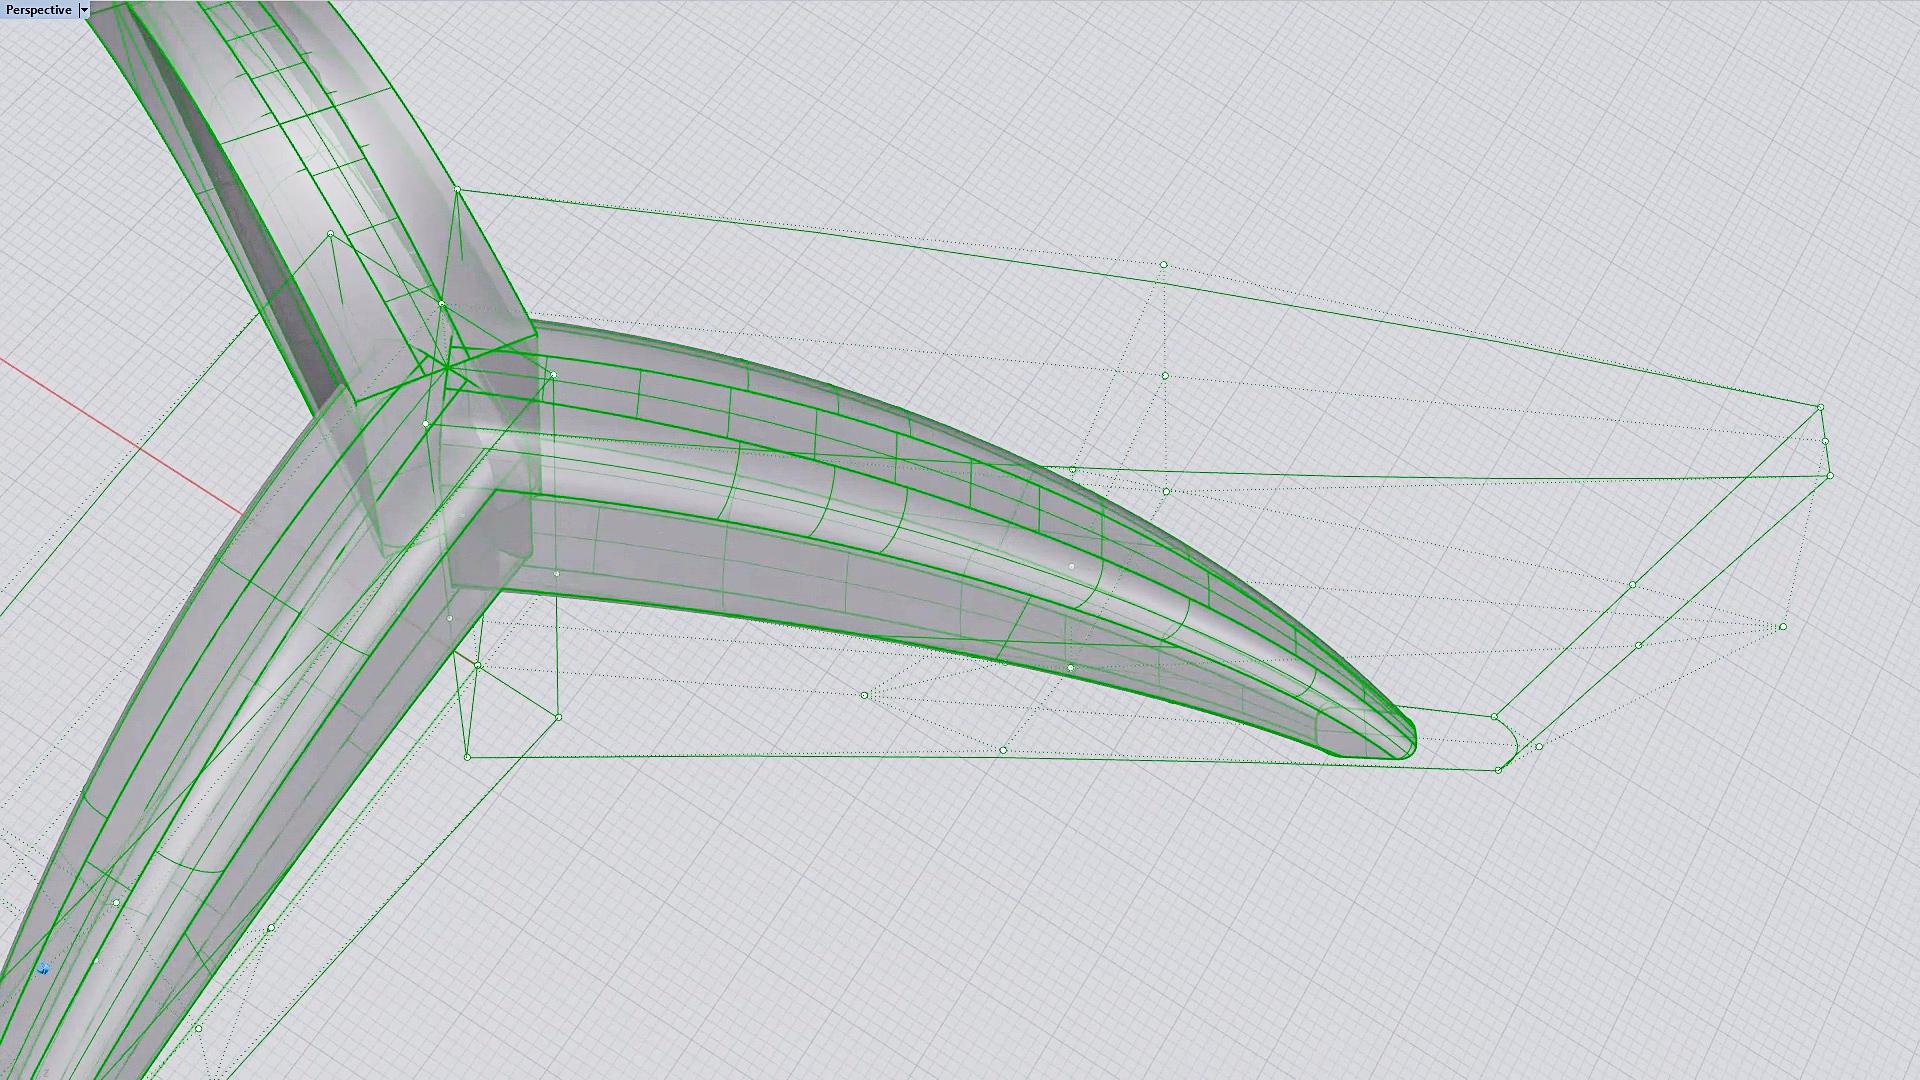The width and height of the screenshot is (1920, 1080).
Task: Select lowest control point on far-right cage edge
Action: tap(1830, 476)
